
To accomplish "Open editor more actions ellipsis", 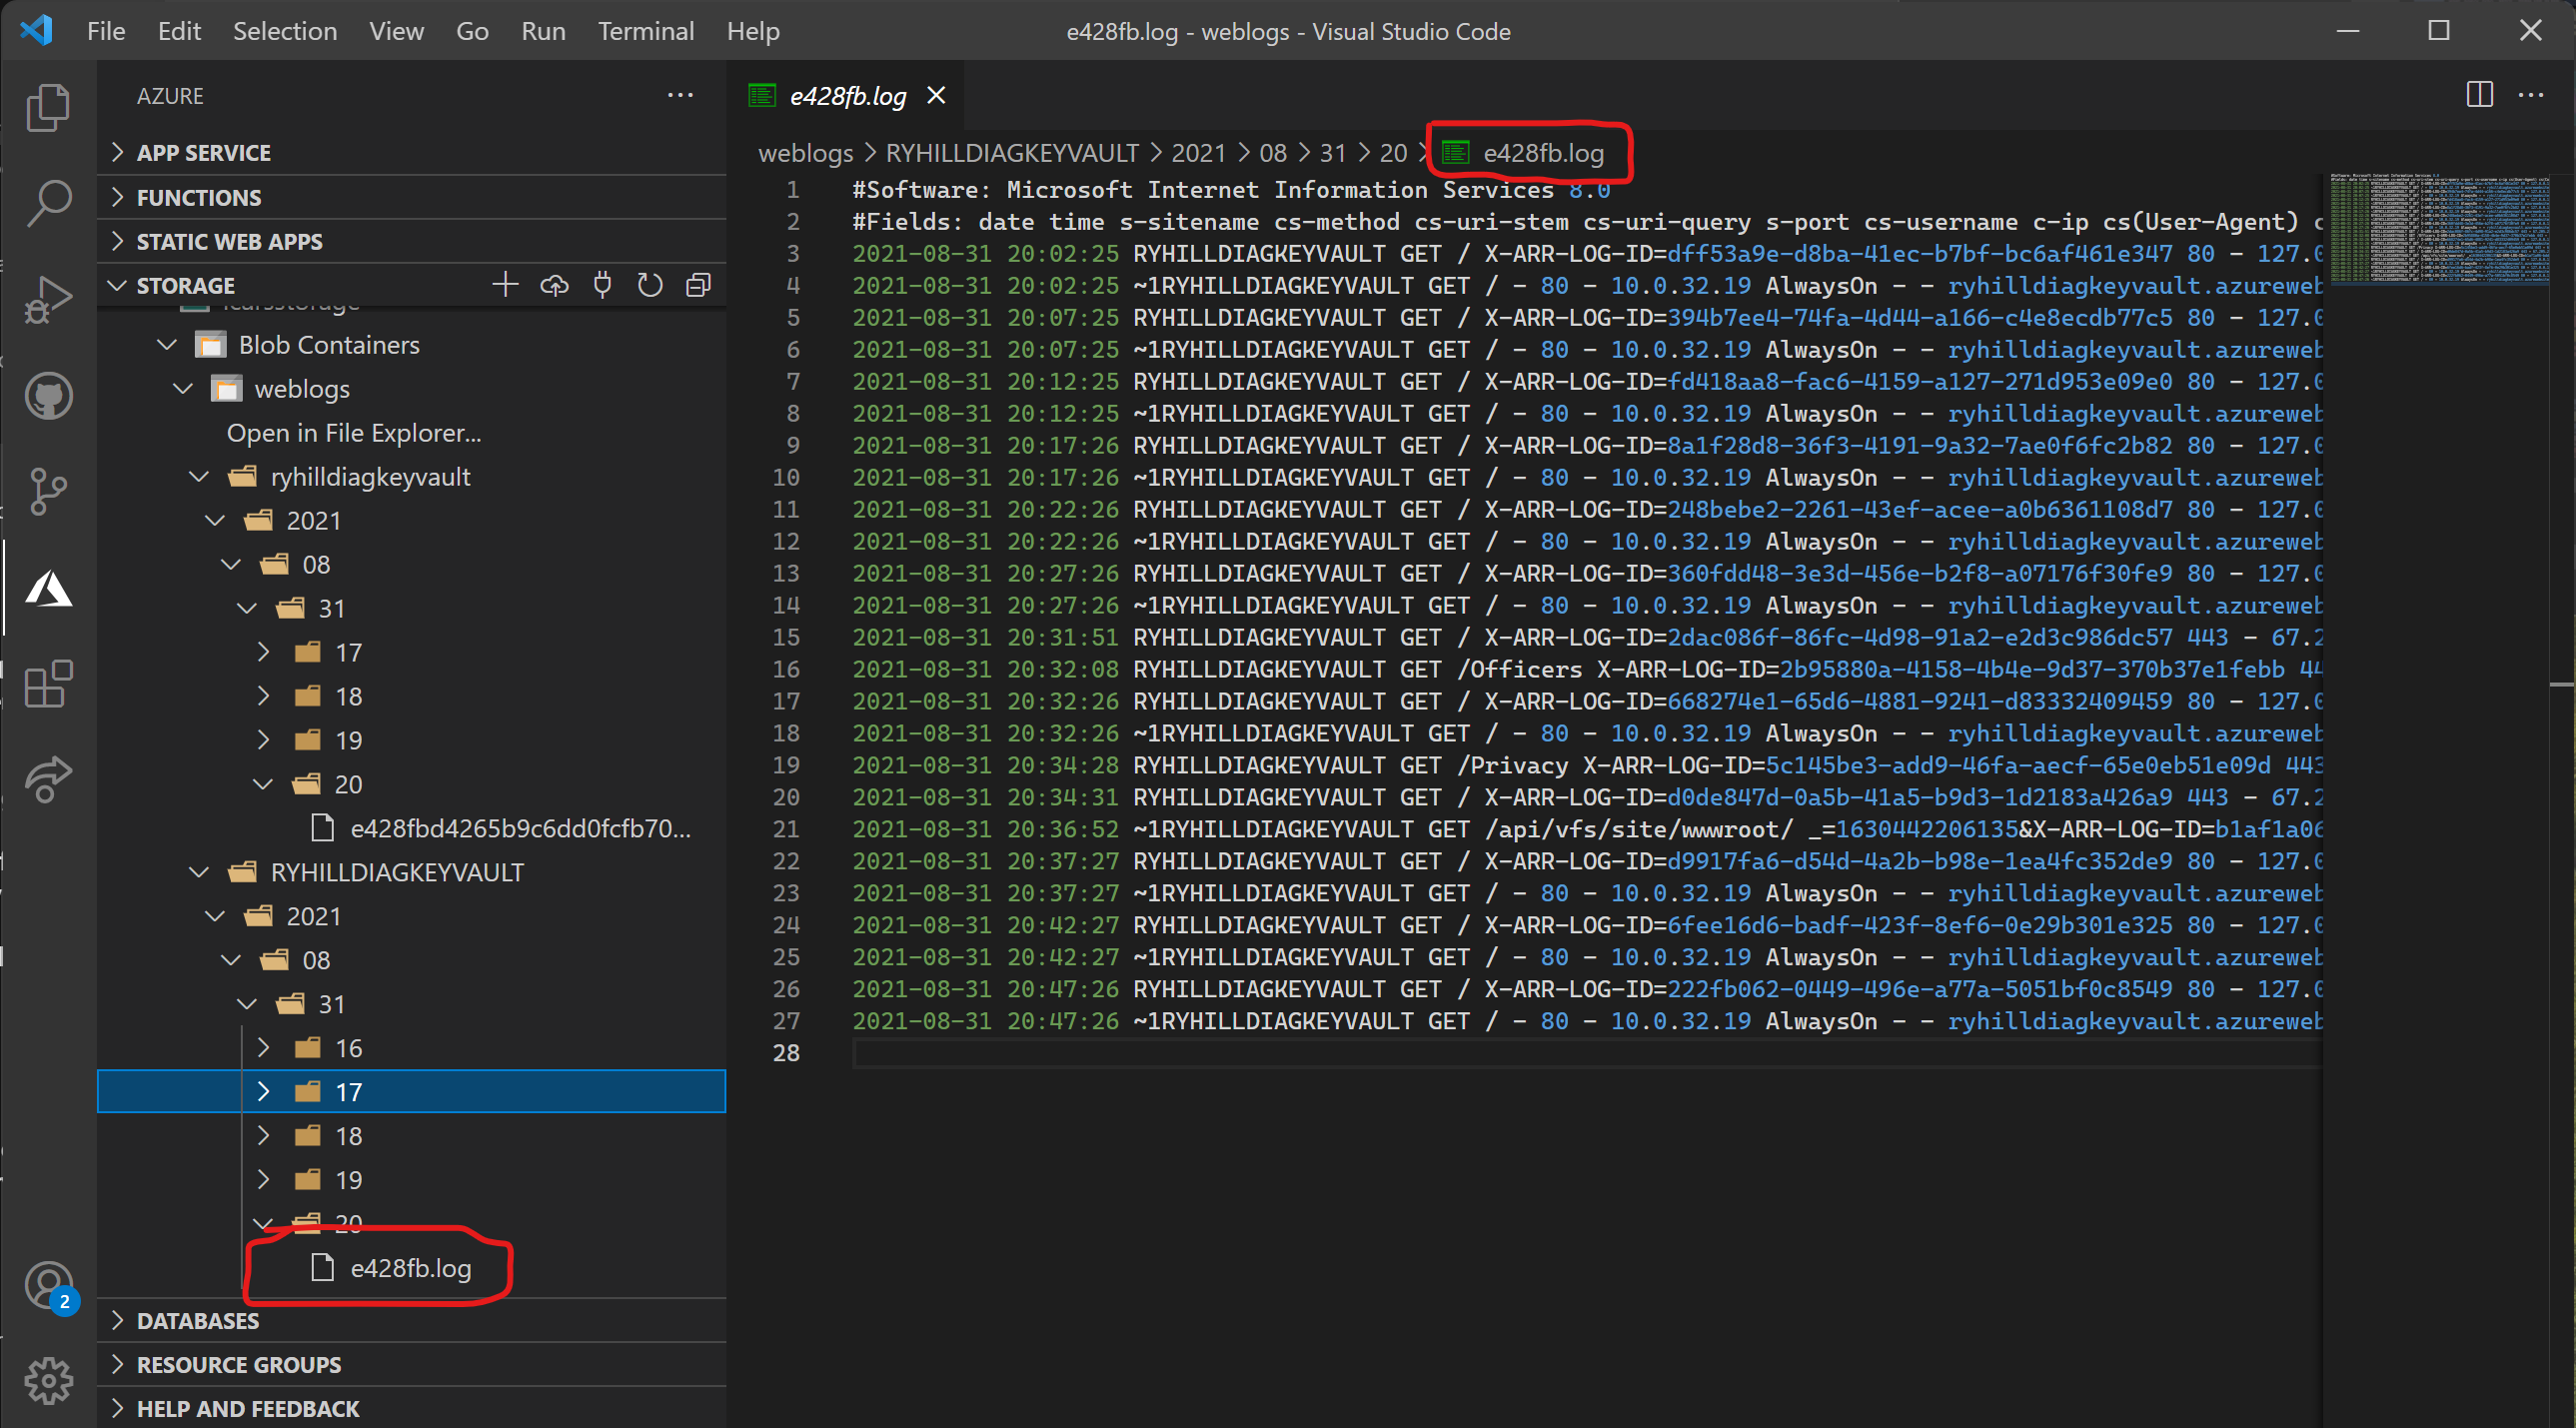I will point(2531,95).
